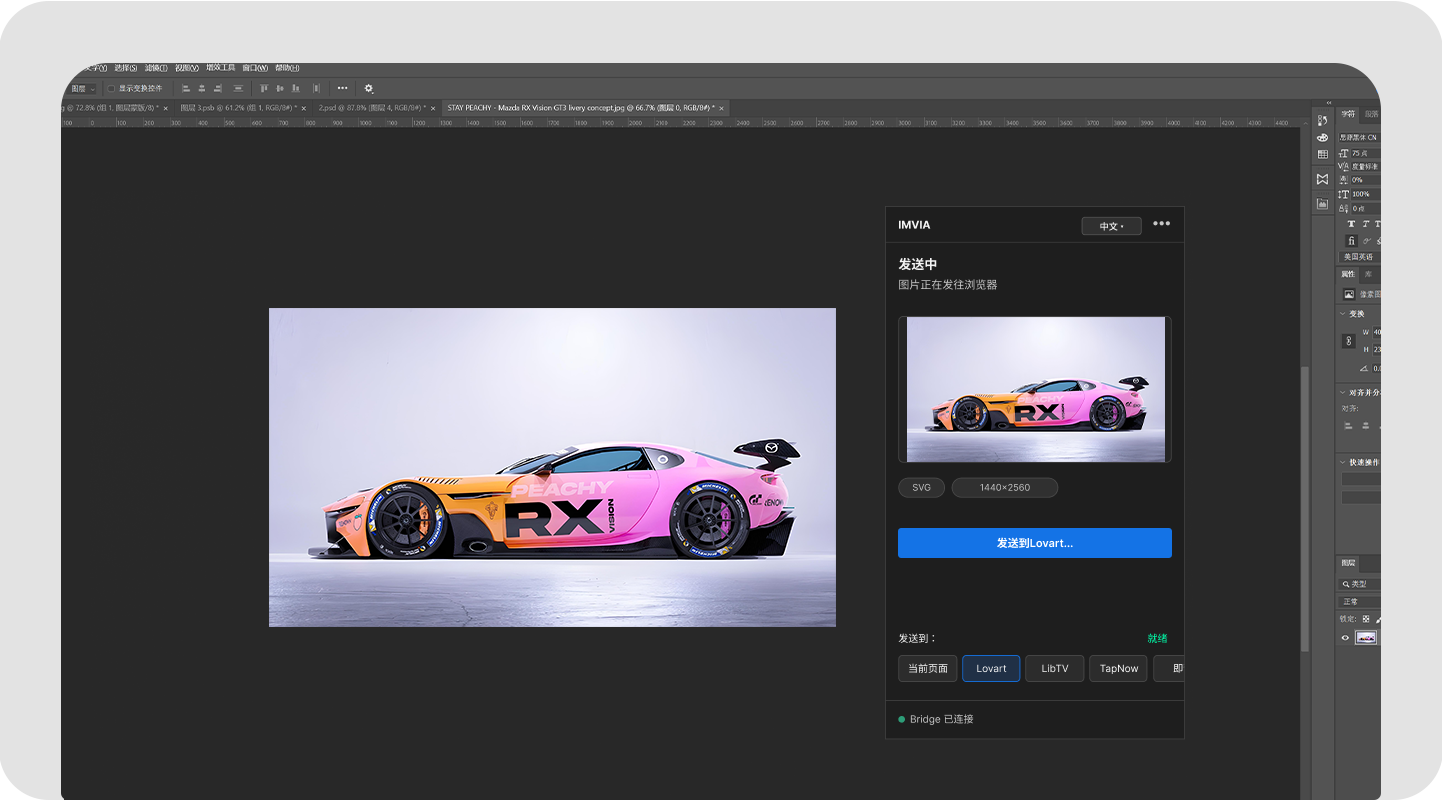Click the distribute horizontally icon in options bar

pos(316,89)
